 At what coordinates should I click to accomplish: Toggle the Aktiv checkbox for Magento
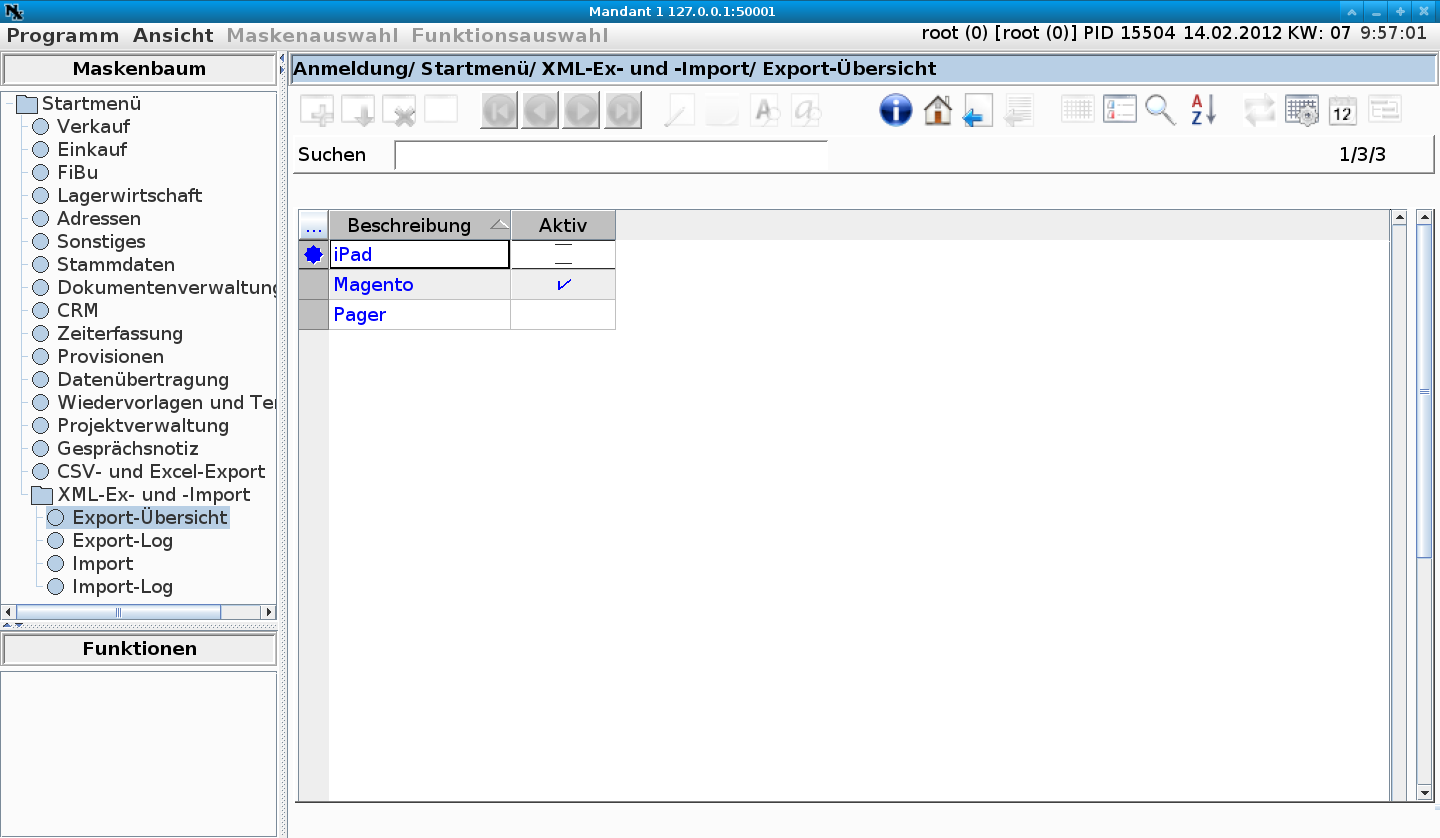(563, 285)
